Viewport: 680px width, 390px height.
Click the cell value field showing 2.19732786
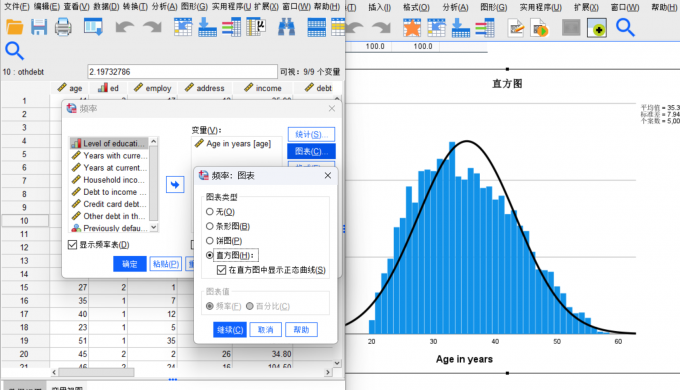tap(182, 72)
